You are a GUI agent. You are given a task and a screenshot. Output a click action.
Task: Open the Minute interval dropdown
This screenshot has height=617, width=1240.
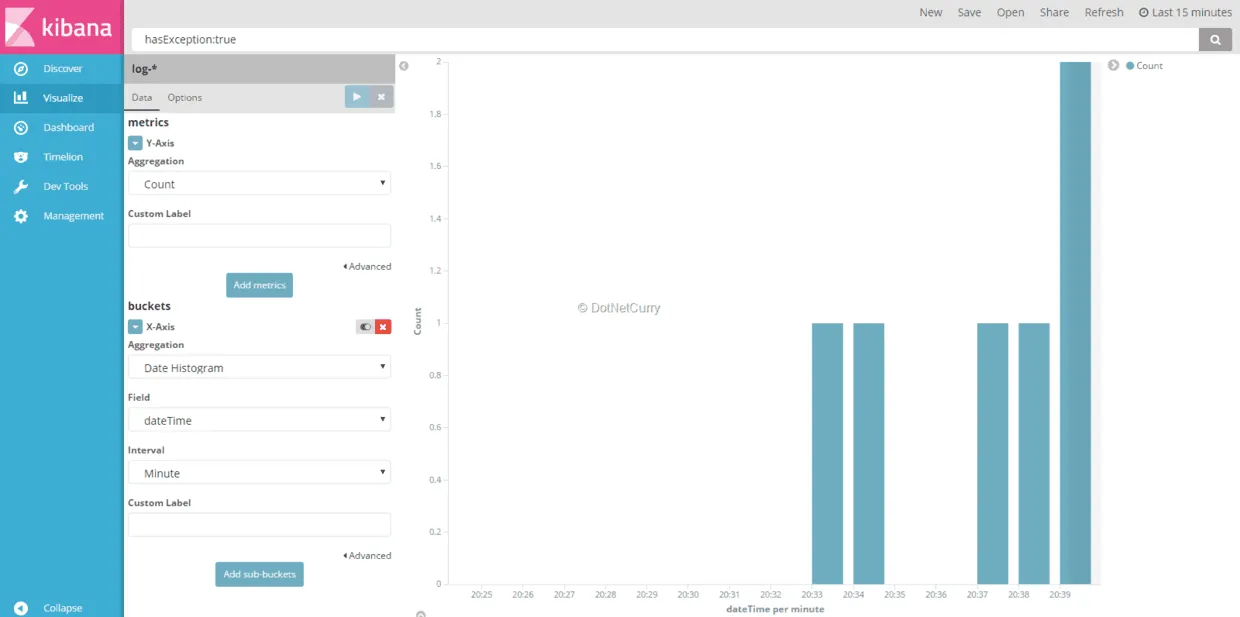click(259, 473)
